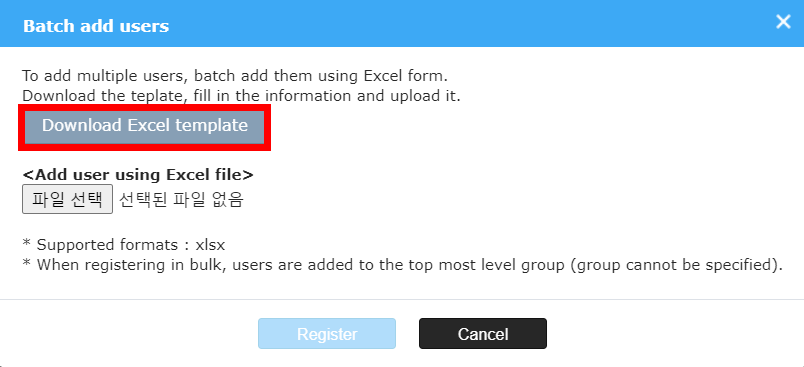Click the Supported formats : xlsx note
Screen dimensions: 804x367
pos(124,245)
